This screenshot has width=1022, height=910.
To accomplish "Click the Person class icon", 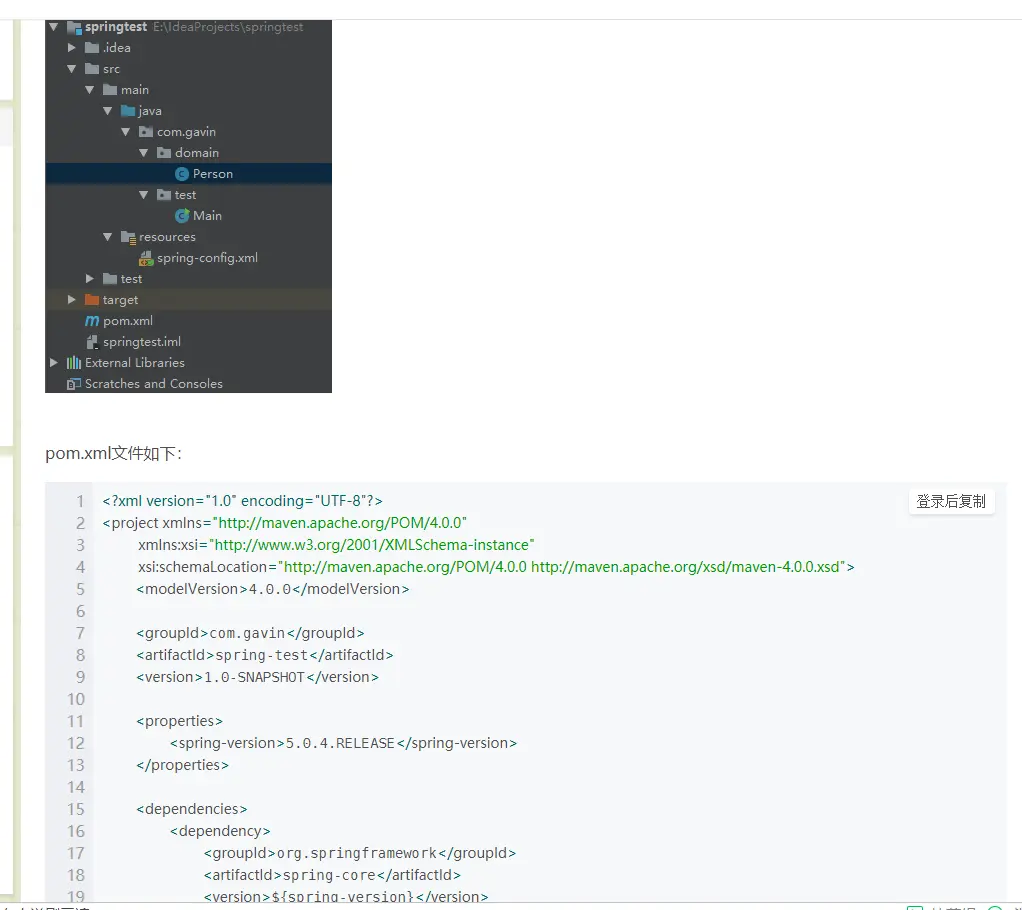I will pyautogui.click(x=182, y=174).
